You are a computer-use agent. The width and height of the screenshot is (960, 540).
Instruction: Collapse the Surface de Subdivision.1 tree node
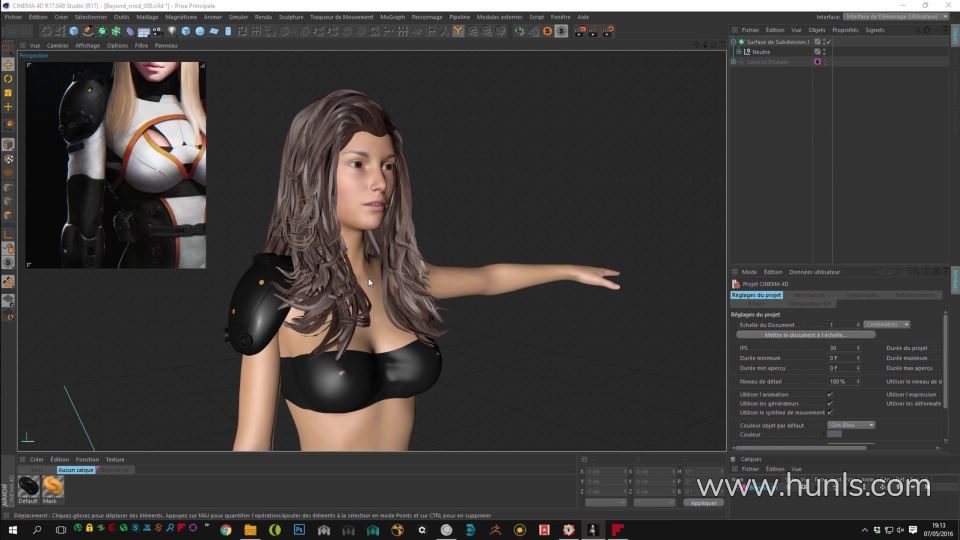[x=733, y=42]
